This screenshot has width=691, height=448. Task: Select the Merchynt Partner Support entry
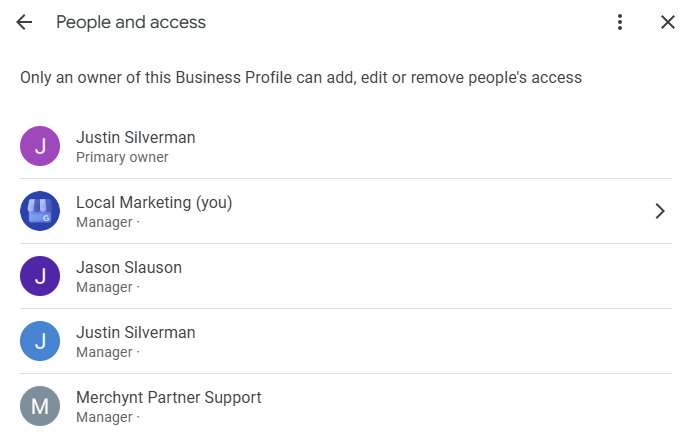coord(346,406)
